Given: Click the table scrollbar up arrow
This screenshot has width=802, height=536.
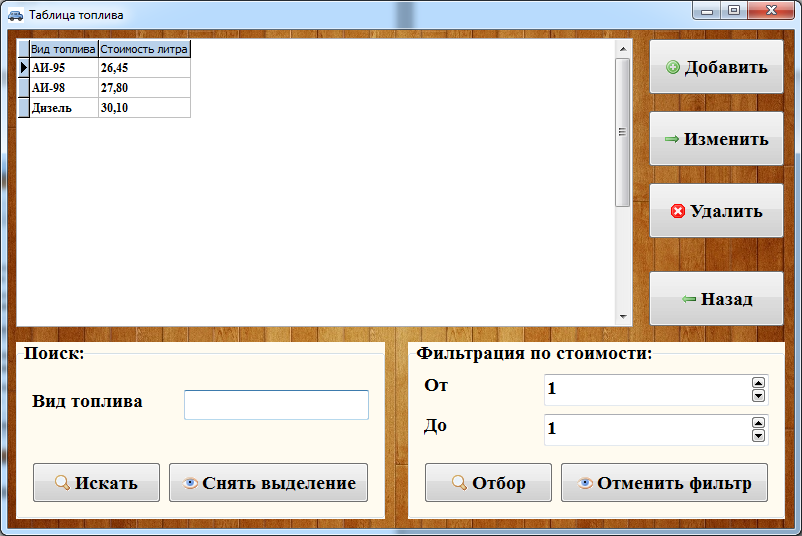Looking at the screenshot, I should (x=622, y=49).
